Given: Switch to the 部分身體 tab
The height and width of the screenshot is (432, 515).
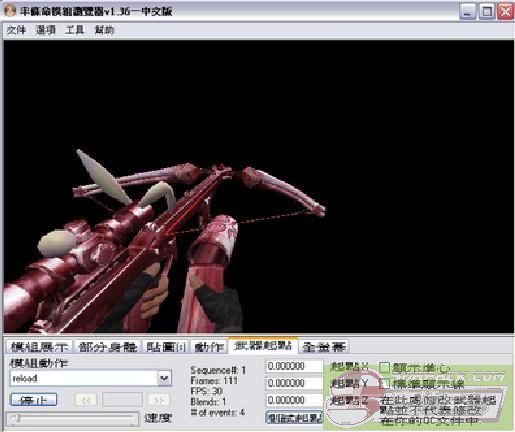Looking at the screenshot, I should [107, 347].
